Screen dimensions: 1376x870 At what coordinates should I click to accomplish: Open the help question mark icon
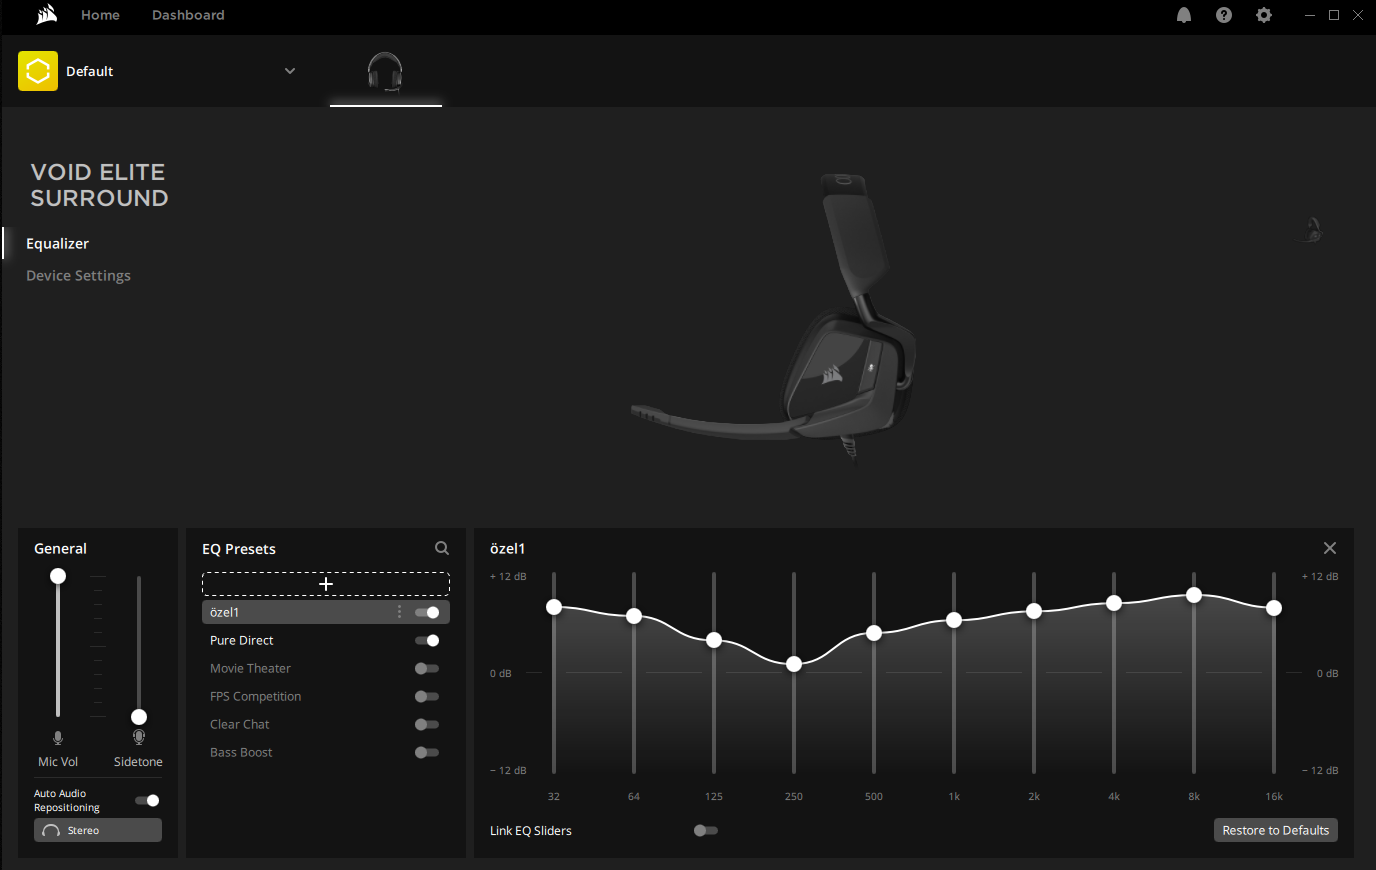pyautogui.click(x=1224, y=15)
